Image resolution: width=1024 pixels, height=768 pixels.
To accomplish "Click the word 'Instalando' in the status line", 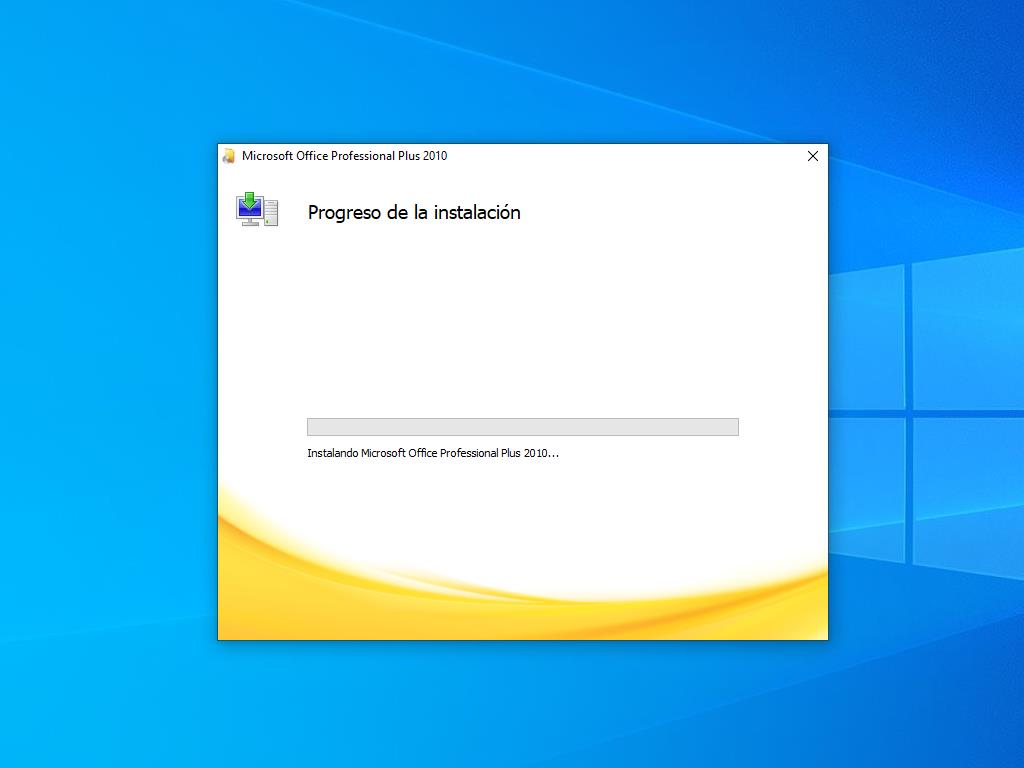I will pyautogui.click(x=332, y=453).
